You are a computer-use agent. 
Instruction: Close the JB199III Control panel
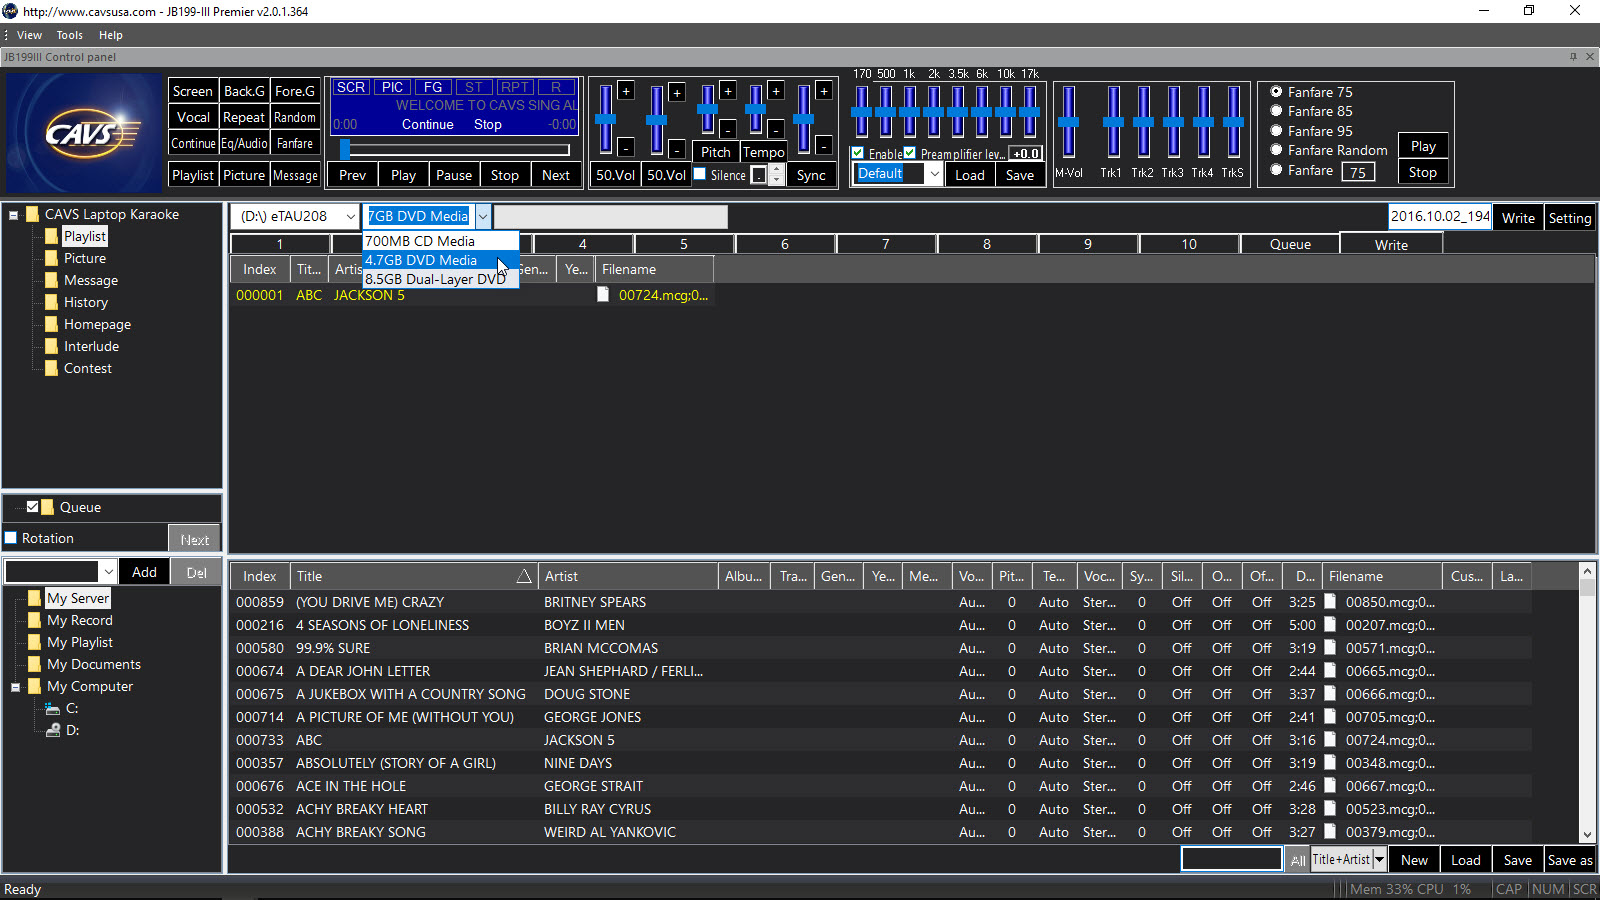1590,57
